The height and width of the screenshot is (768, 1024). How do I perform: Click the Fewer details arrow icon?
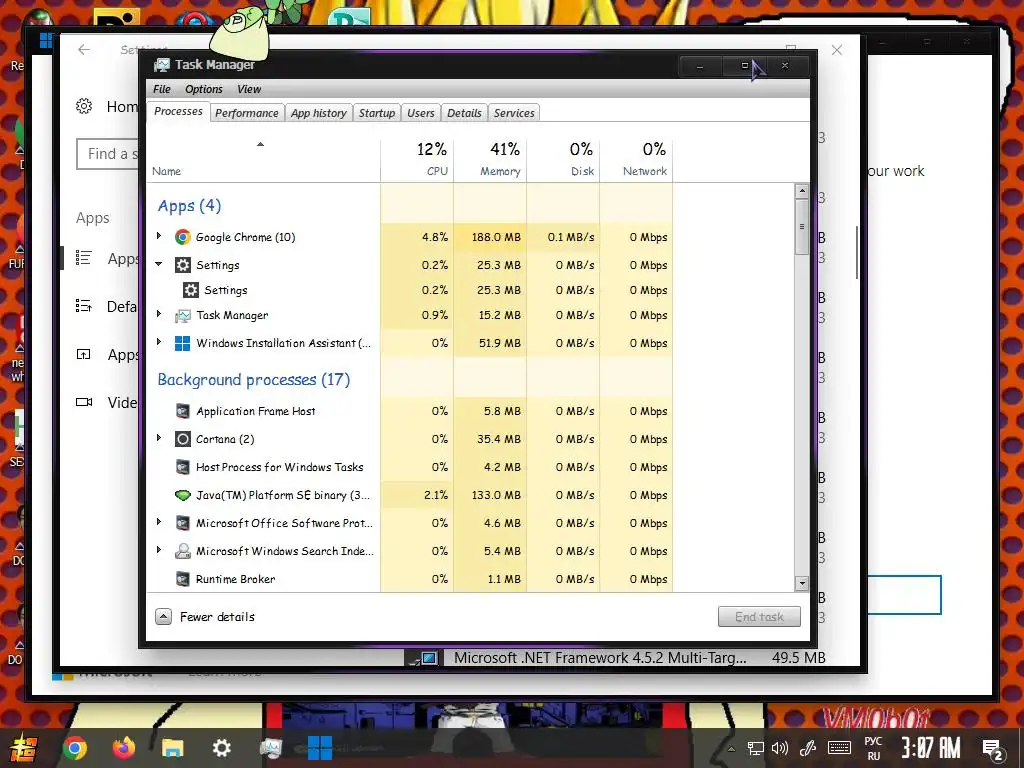[x=163, y=616]
